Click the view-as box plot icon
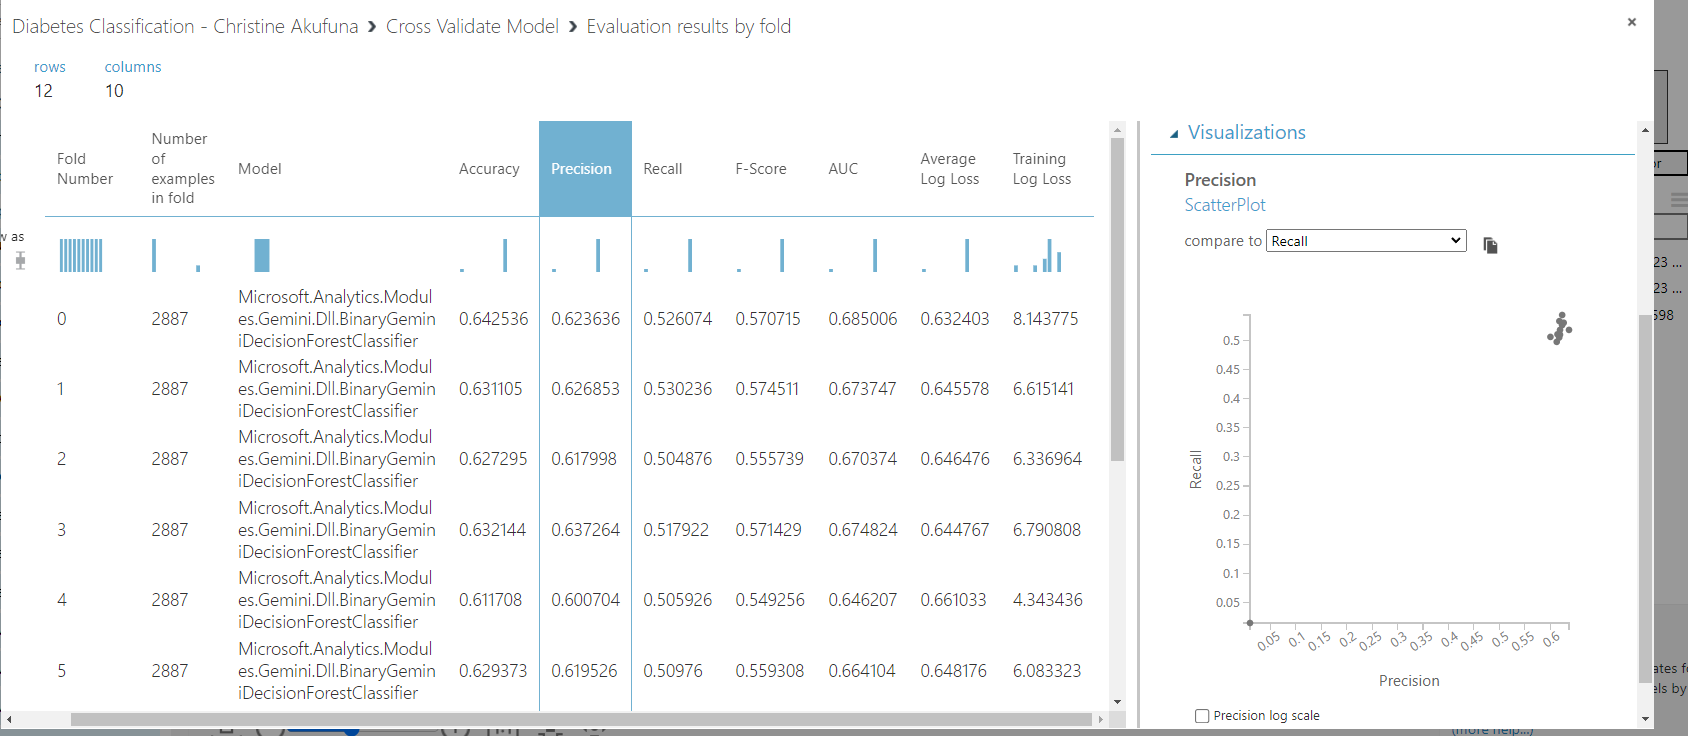 pyautogui.click(x=20, y=261)
